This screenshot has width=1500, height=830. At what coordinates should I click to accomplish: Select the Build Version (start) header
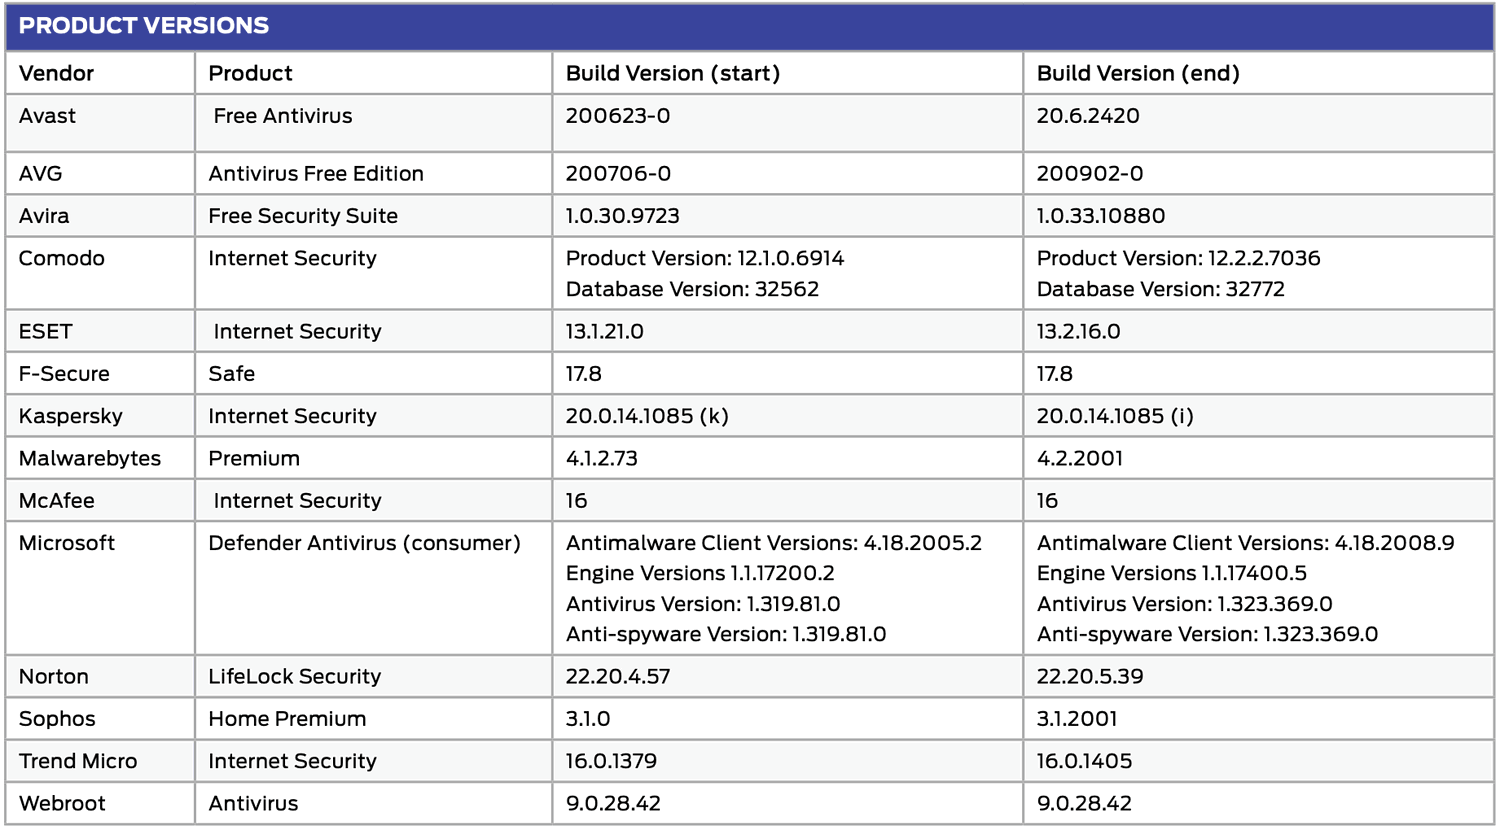click(672, 73)
